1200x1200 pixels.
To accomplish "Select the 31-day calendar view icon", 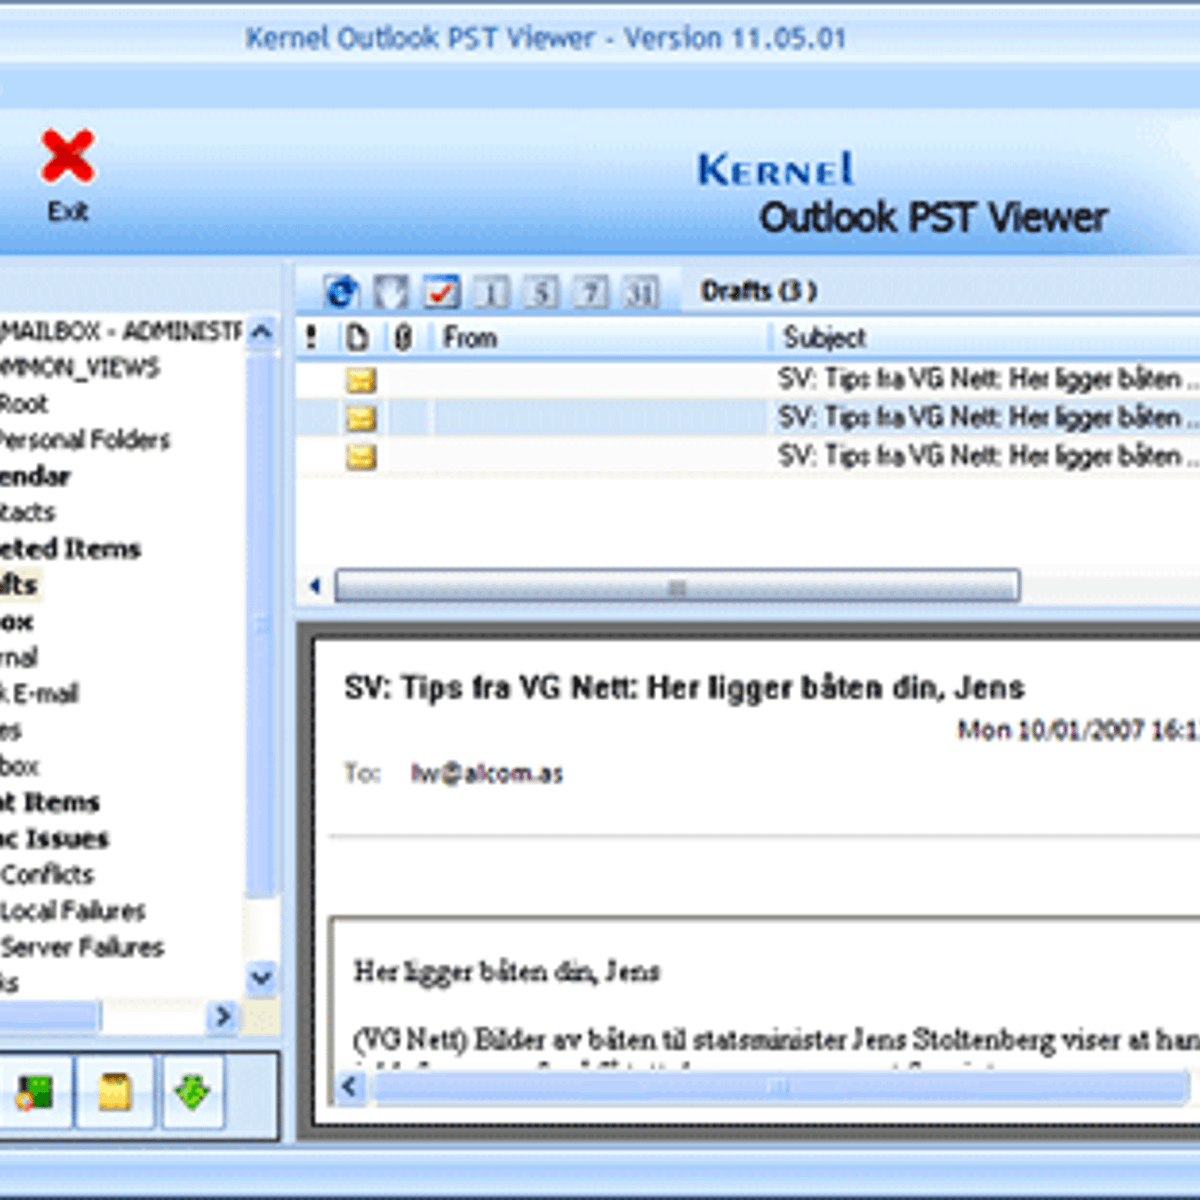I will [x=641, y=292].
